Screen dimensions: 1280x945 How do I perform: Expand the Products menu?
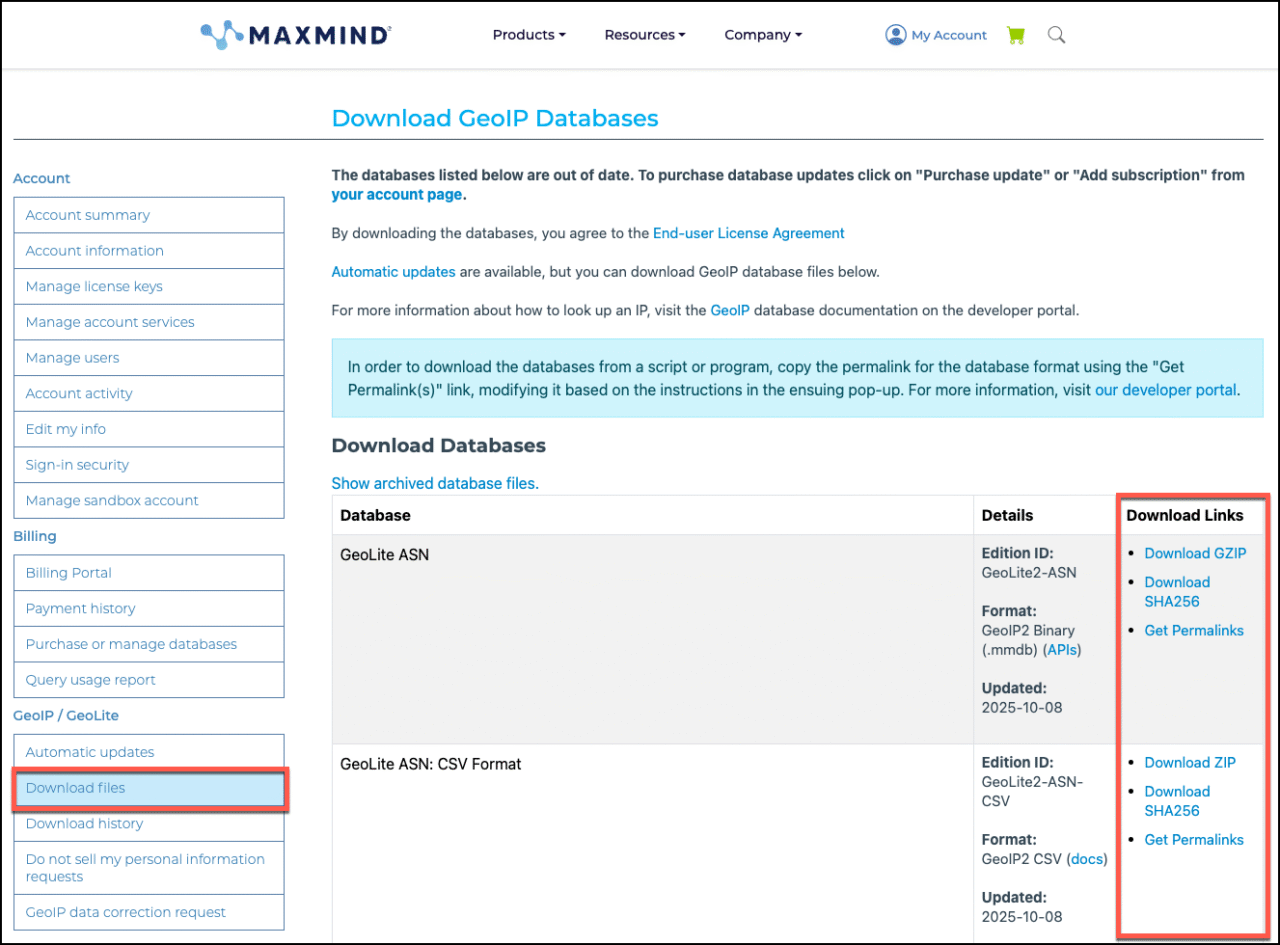click(x=528, y=34)
